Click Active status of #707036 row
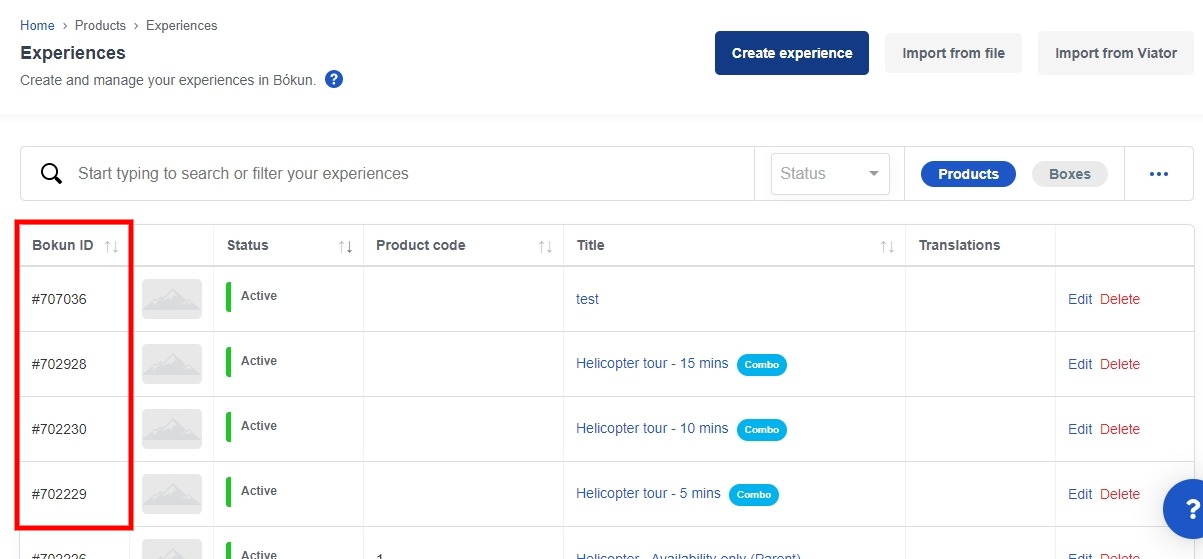The height and width of the screenshot is (559, 1203). point(259,296)
